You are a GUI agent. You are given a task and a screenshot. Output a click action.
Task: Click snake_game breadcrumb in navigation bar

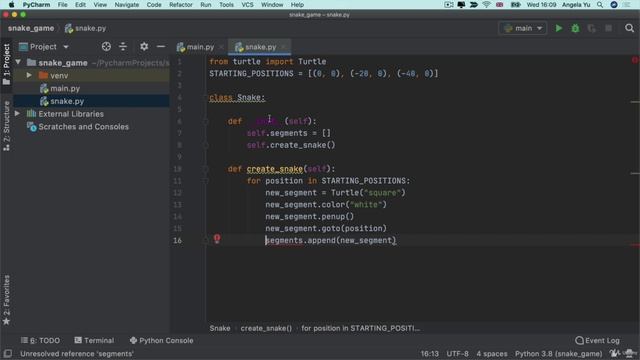pos(31,28)
